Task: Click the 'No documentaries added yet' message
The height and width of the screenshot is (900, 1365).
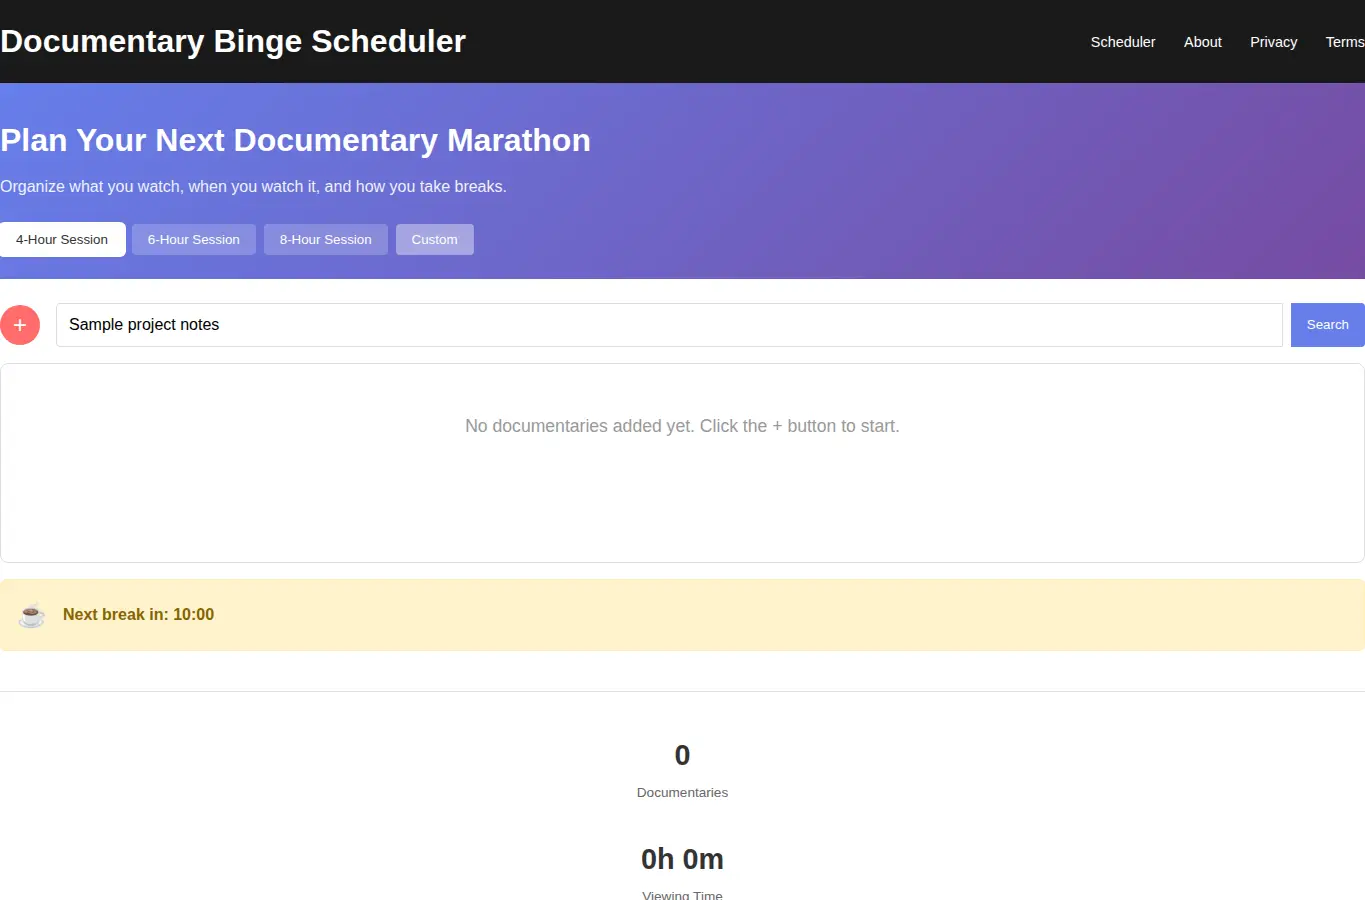Action: click(x=682, y=426)
